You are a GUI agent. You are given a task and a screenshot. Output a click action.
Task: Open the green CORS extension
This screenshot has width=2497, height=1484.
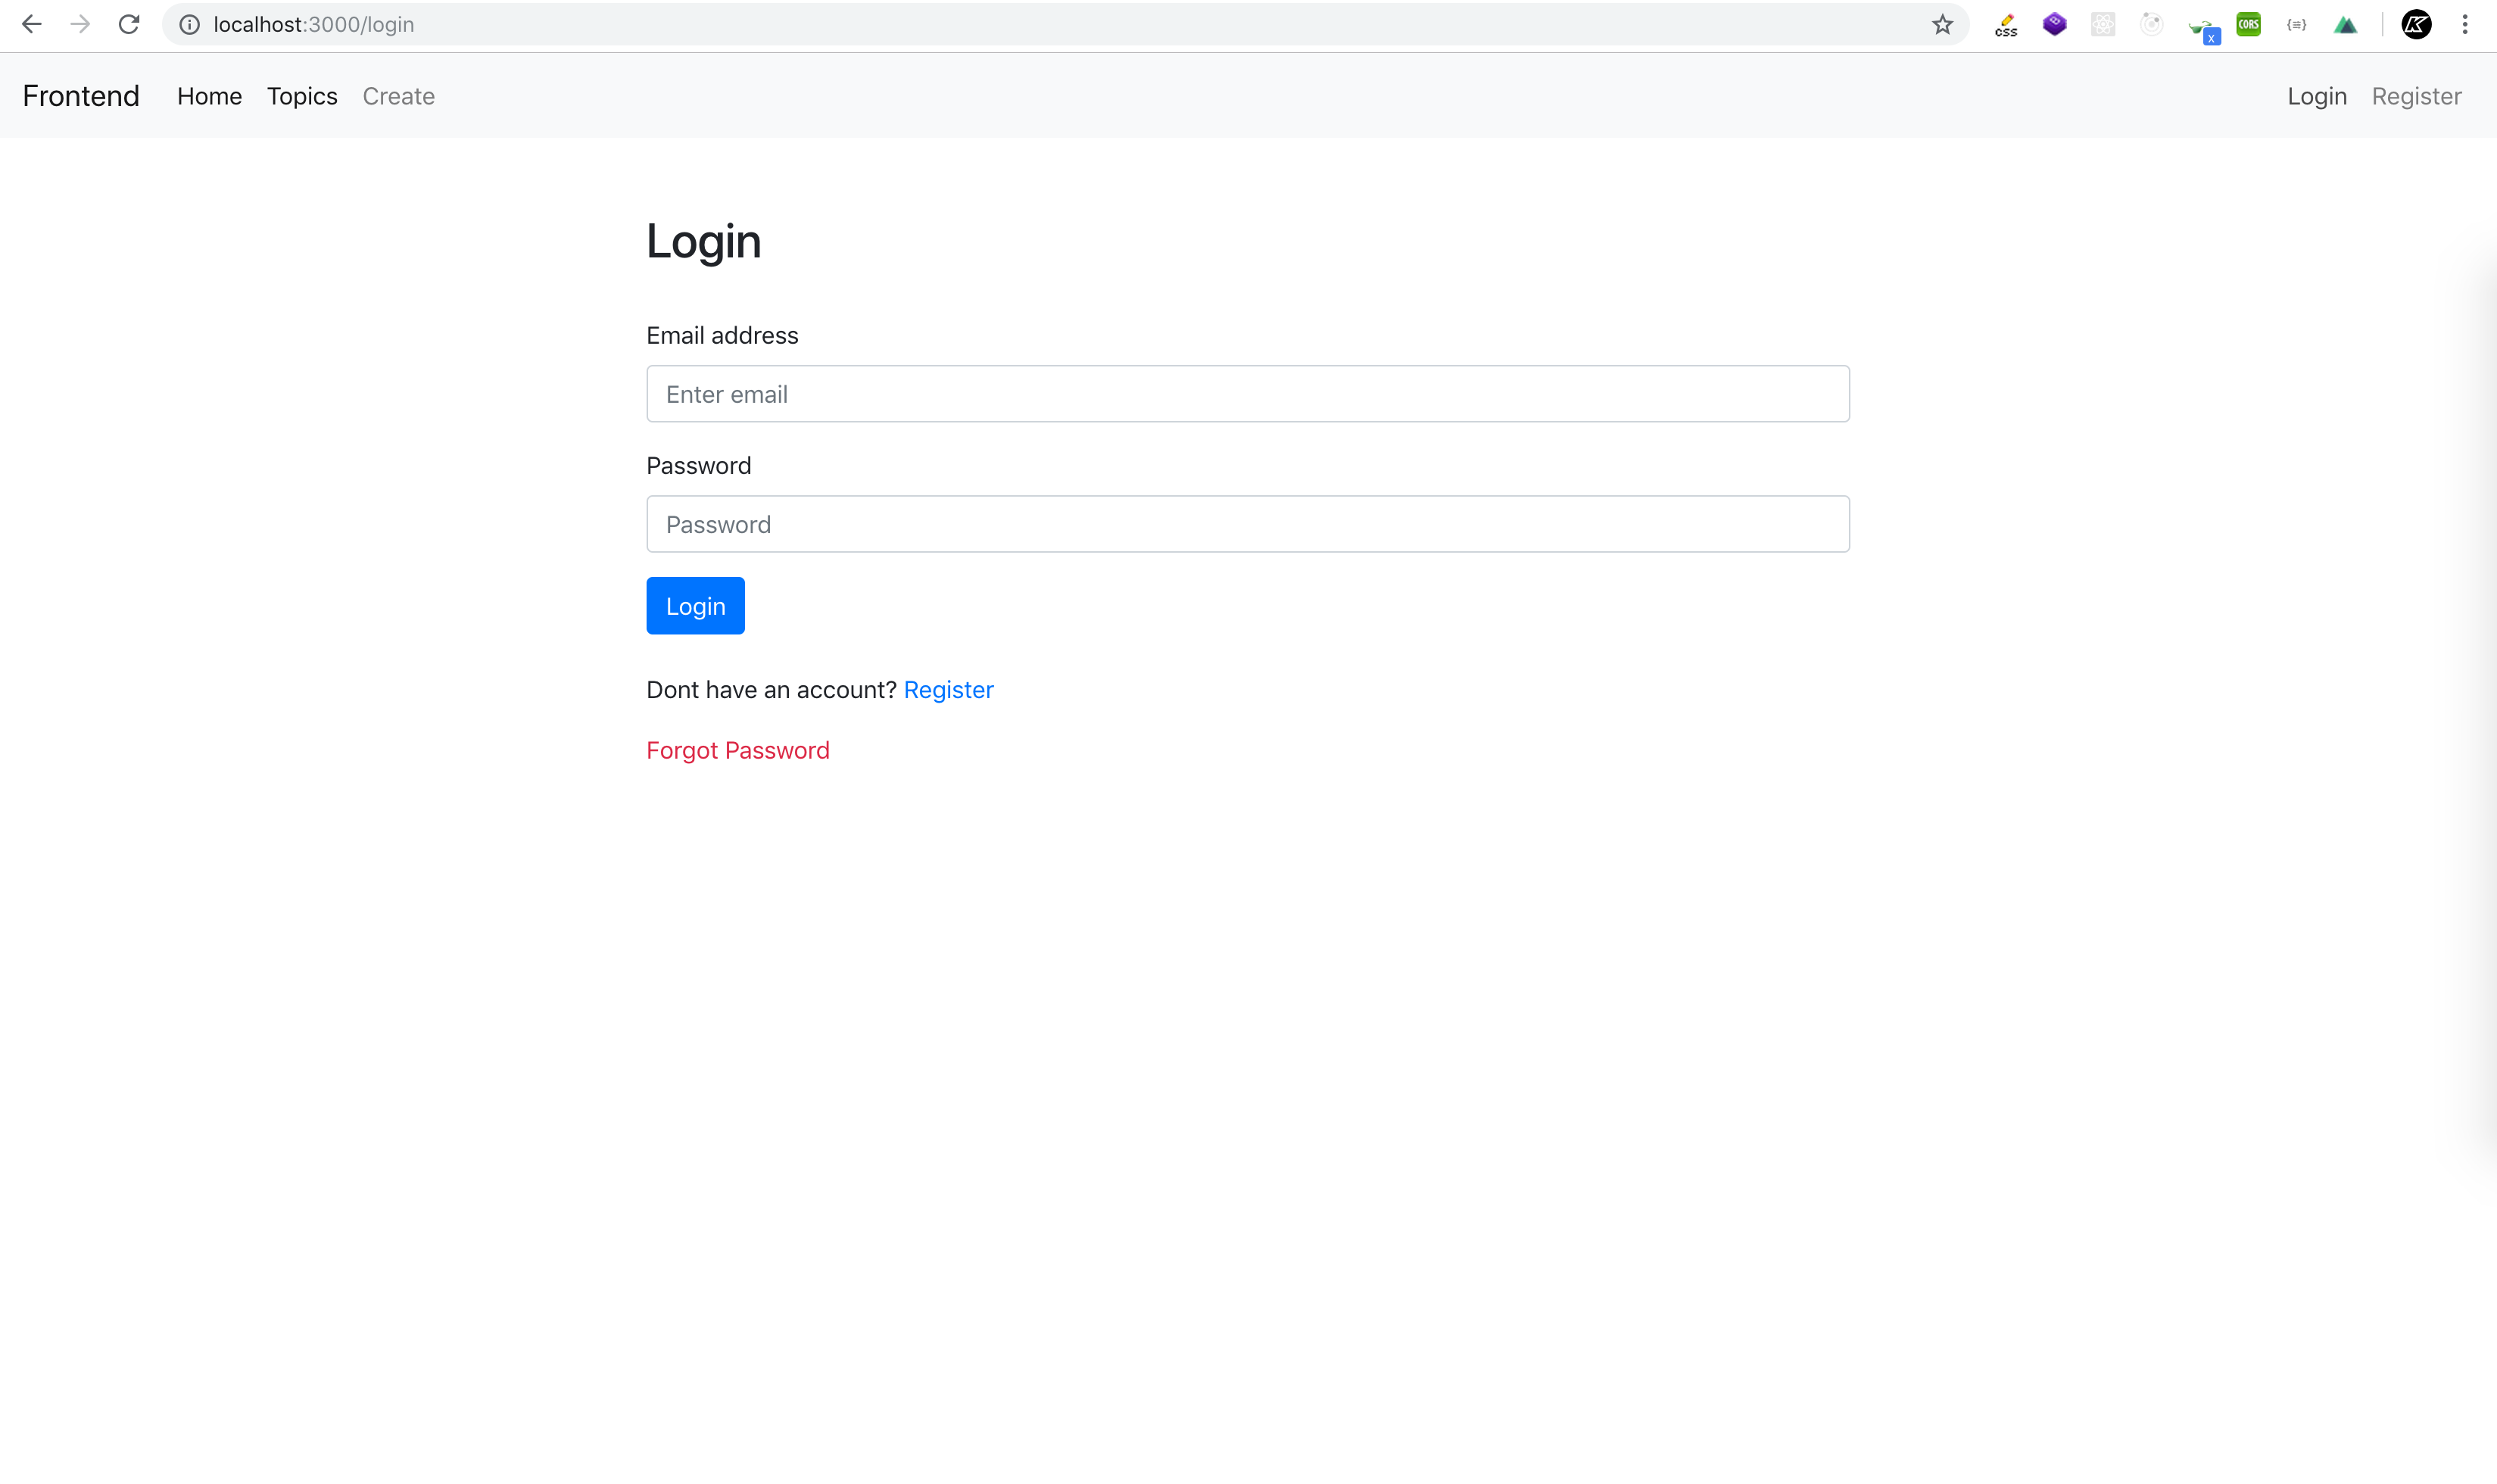[2249, 24]
